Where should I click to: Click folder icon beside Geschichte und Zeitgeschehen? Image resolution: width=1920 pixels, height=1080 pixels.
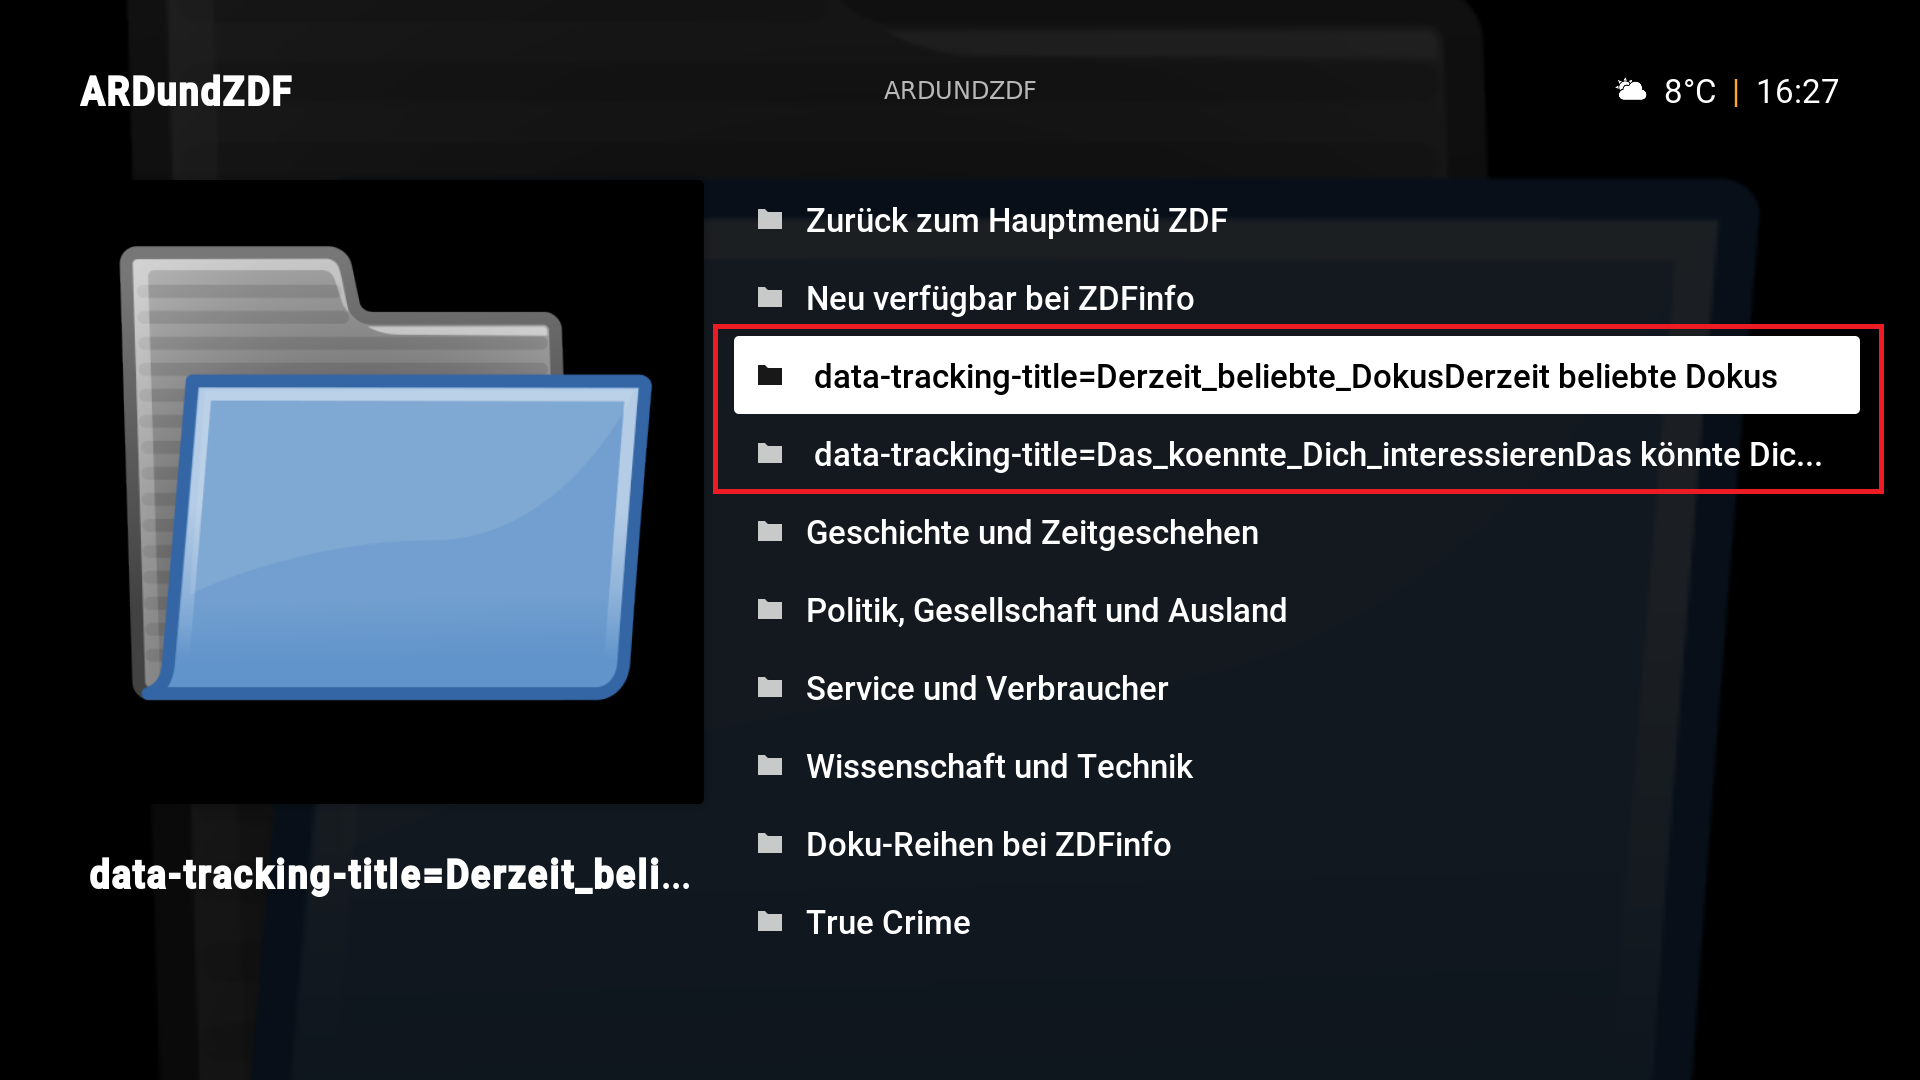coord(770,531)
